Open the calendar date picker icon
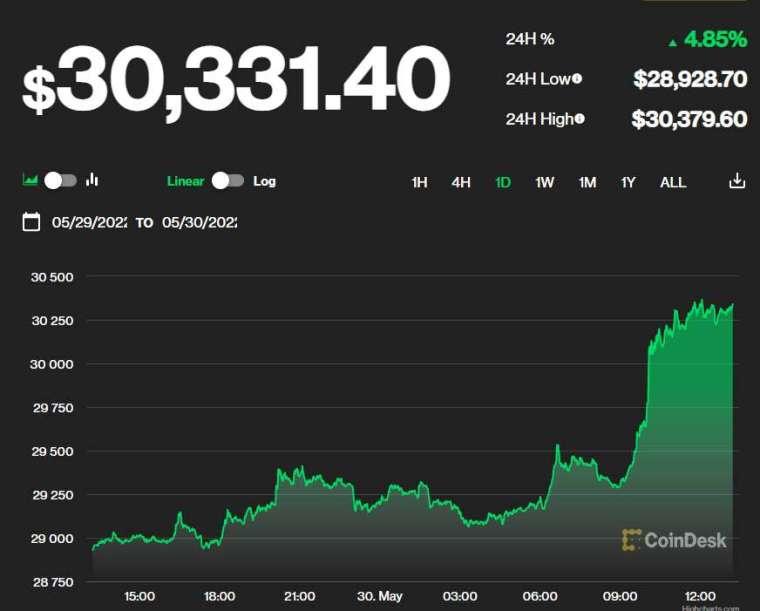This screenshot has height=611, width=760. tap(31, 222)
